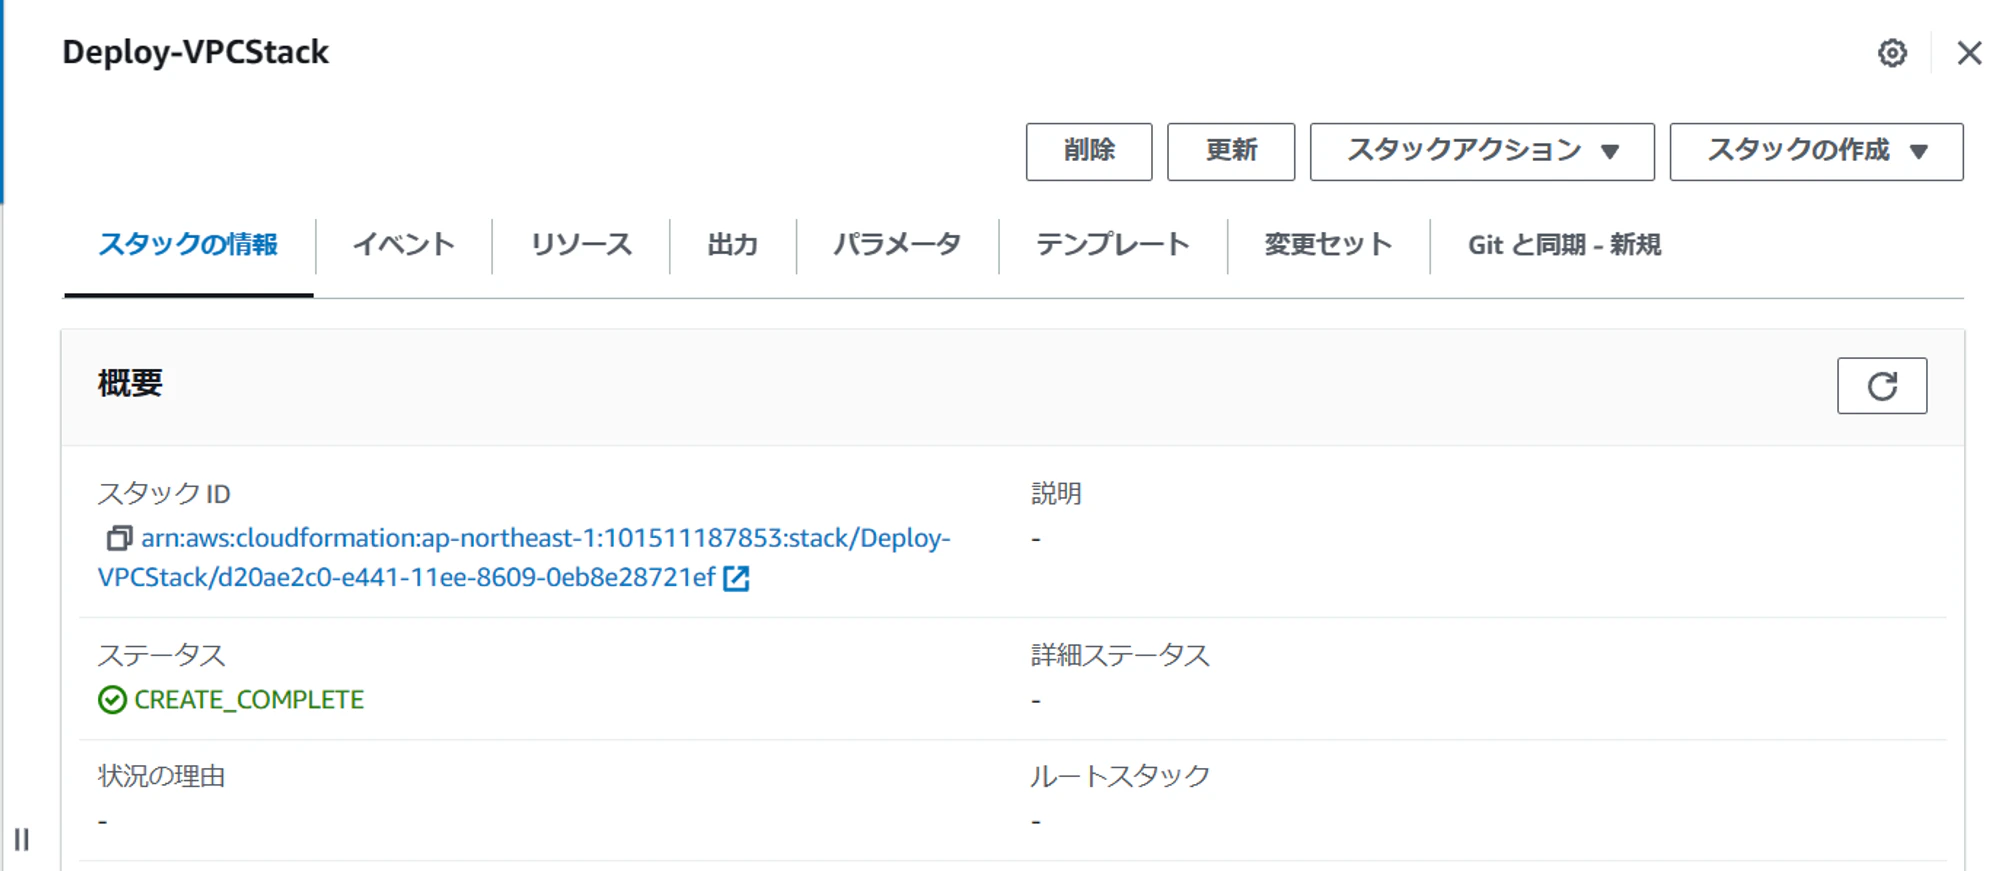
Task: Select the スタックの情報 tab
Action: [x=188, y=245]
